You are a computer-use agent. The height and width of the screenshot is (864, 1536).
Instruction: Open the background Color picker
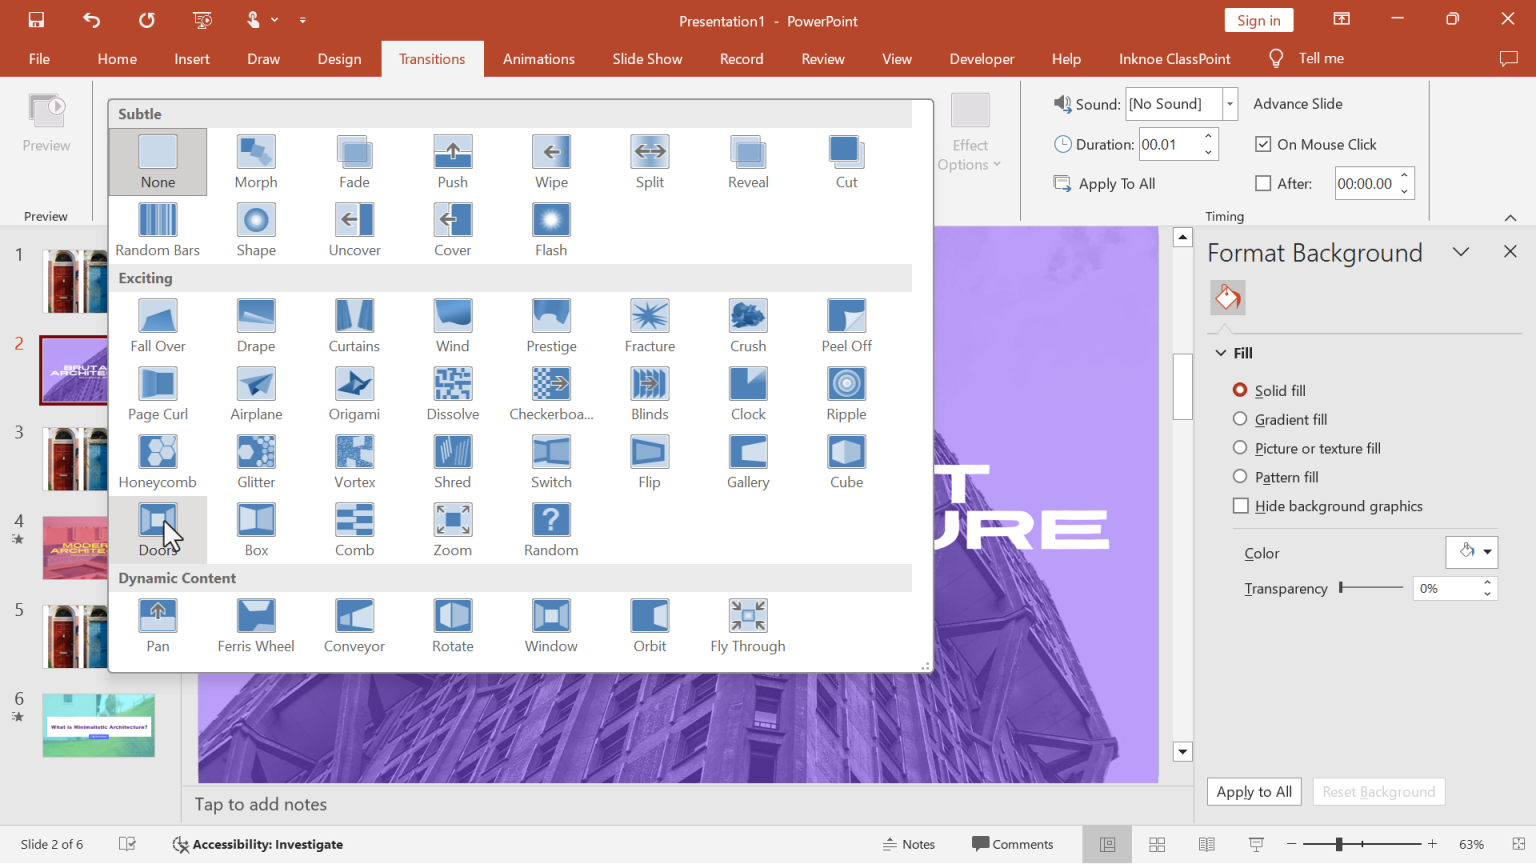1471,551
